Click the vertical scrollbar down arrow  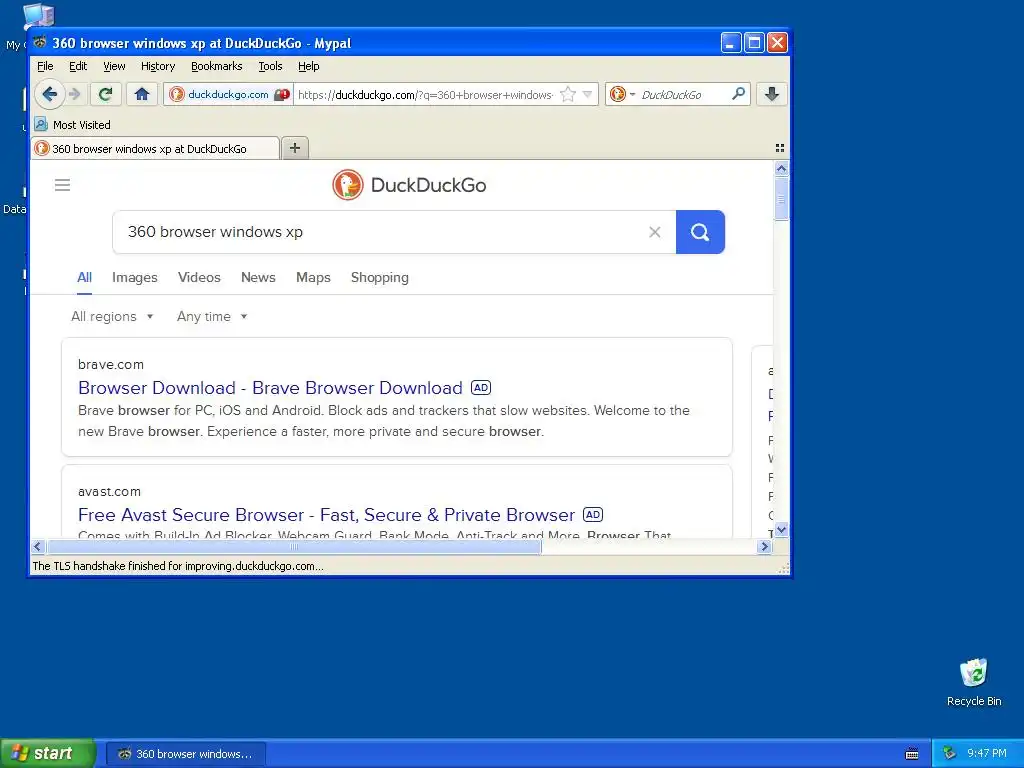point(781,530)
